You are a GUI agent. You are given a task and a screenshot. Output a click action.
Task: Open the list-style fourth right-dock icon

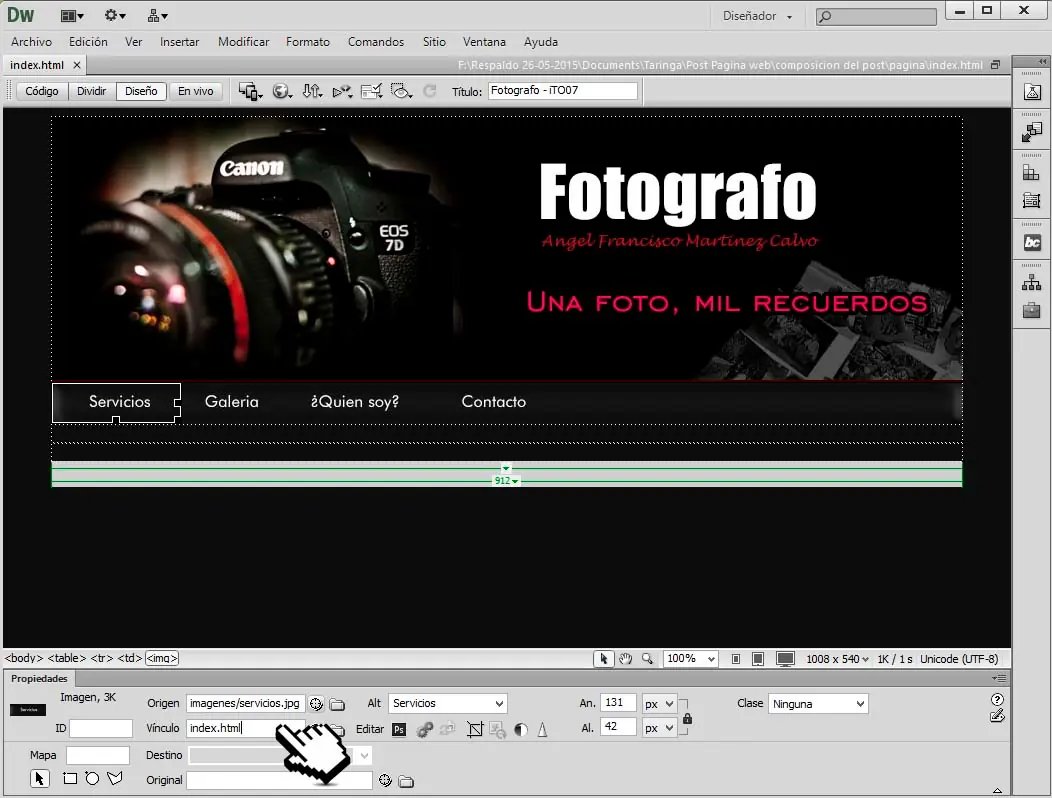[x=1032, y=200]
